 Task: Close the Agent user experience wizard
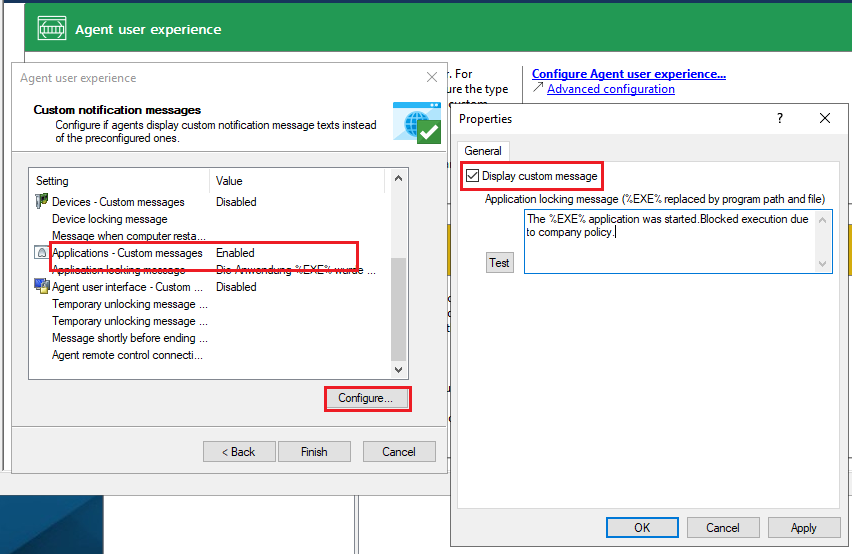point(432,78)
